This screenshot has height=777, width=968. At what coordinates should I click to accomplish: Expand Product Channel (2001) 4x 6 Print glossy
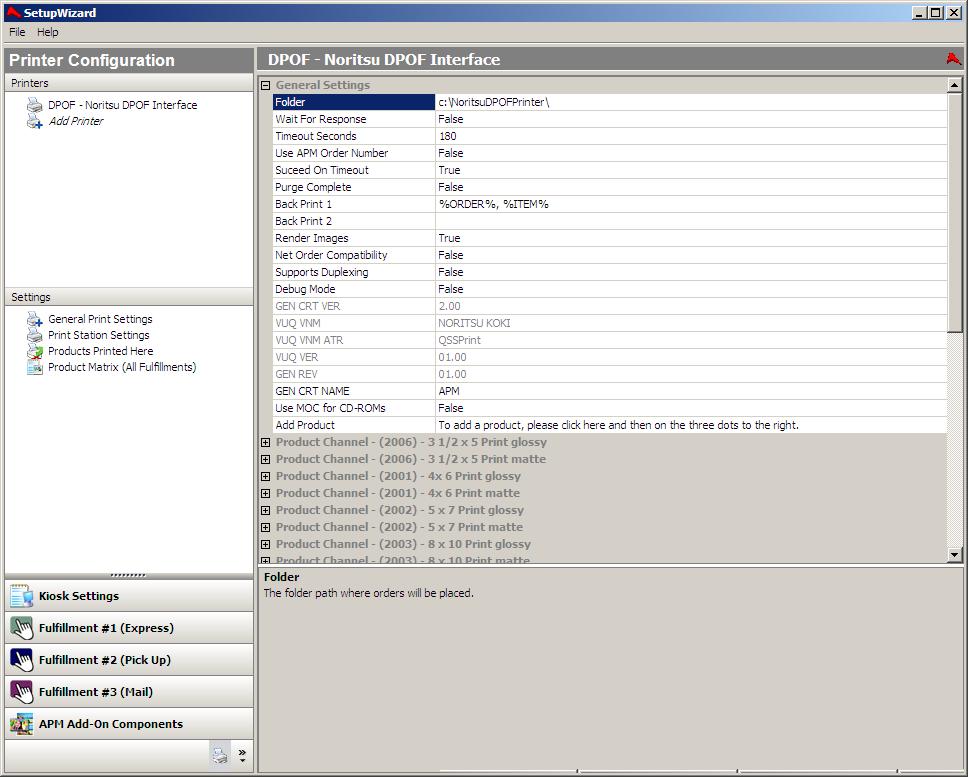coord(265,476)
